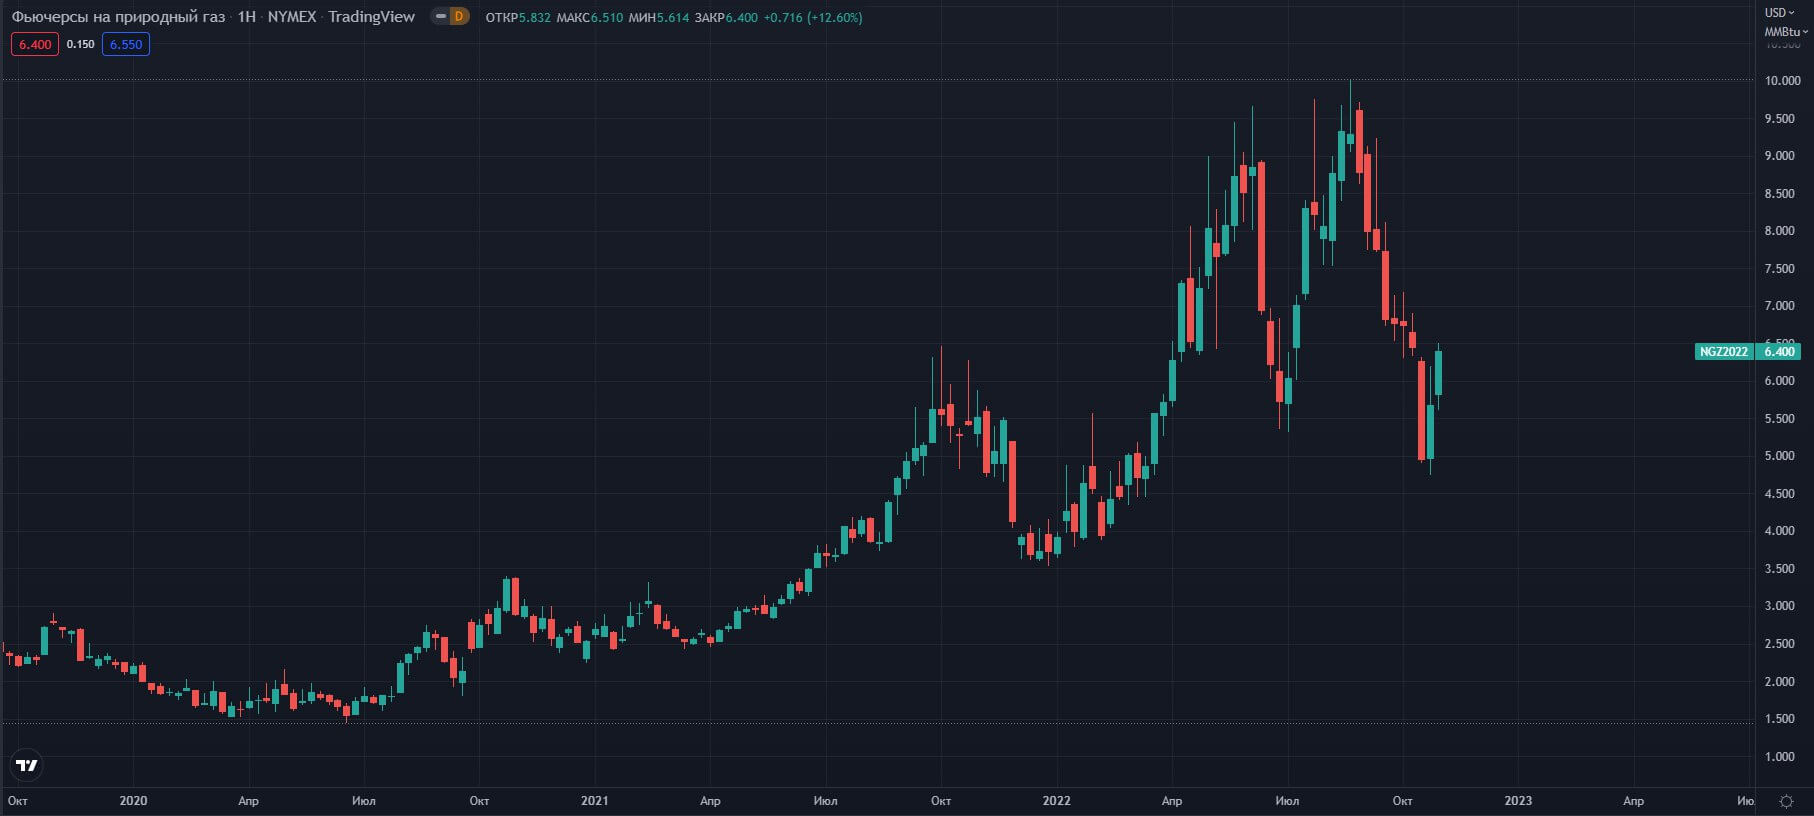
Task: Click the 2022 time axis label
Action: click(1056, 801)
